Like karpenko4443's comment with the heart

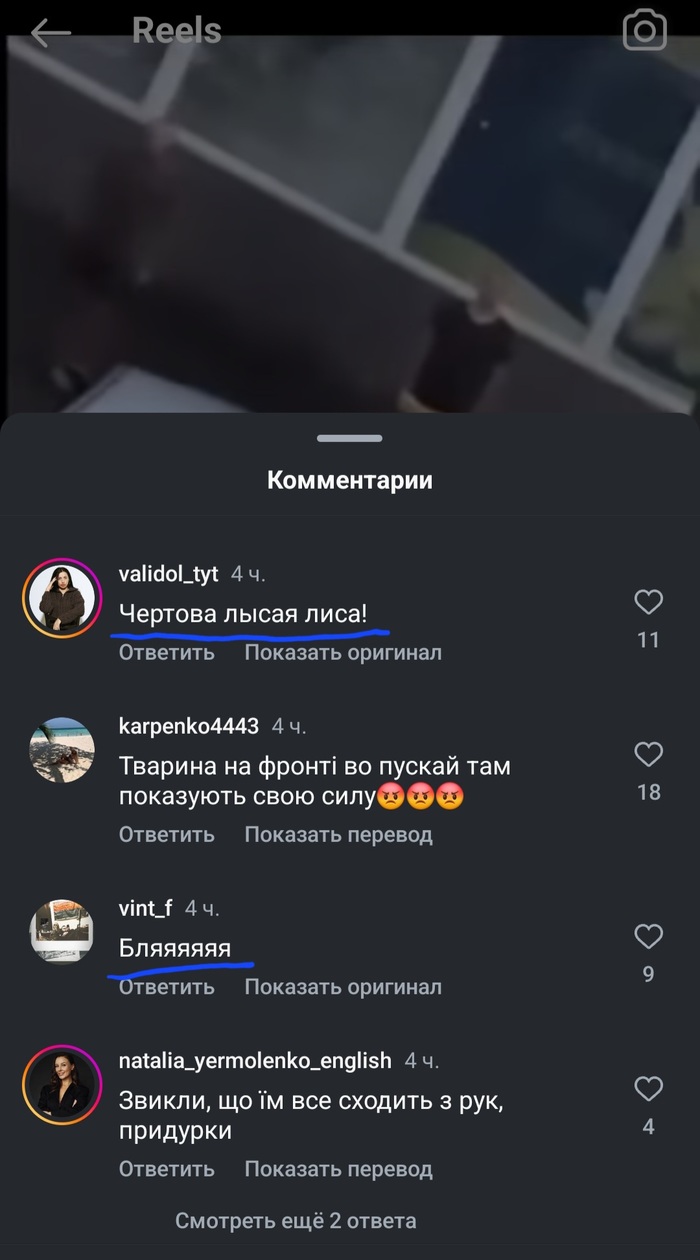point(649,753)
